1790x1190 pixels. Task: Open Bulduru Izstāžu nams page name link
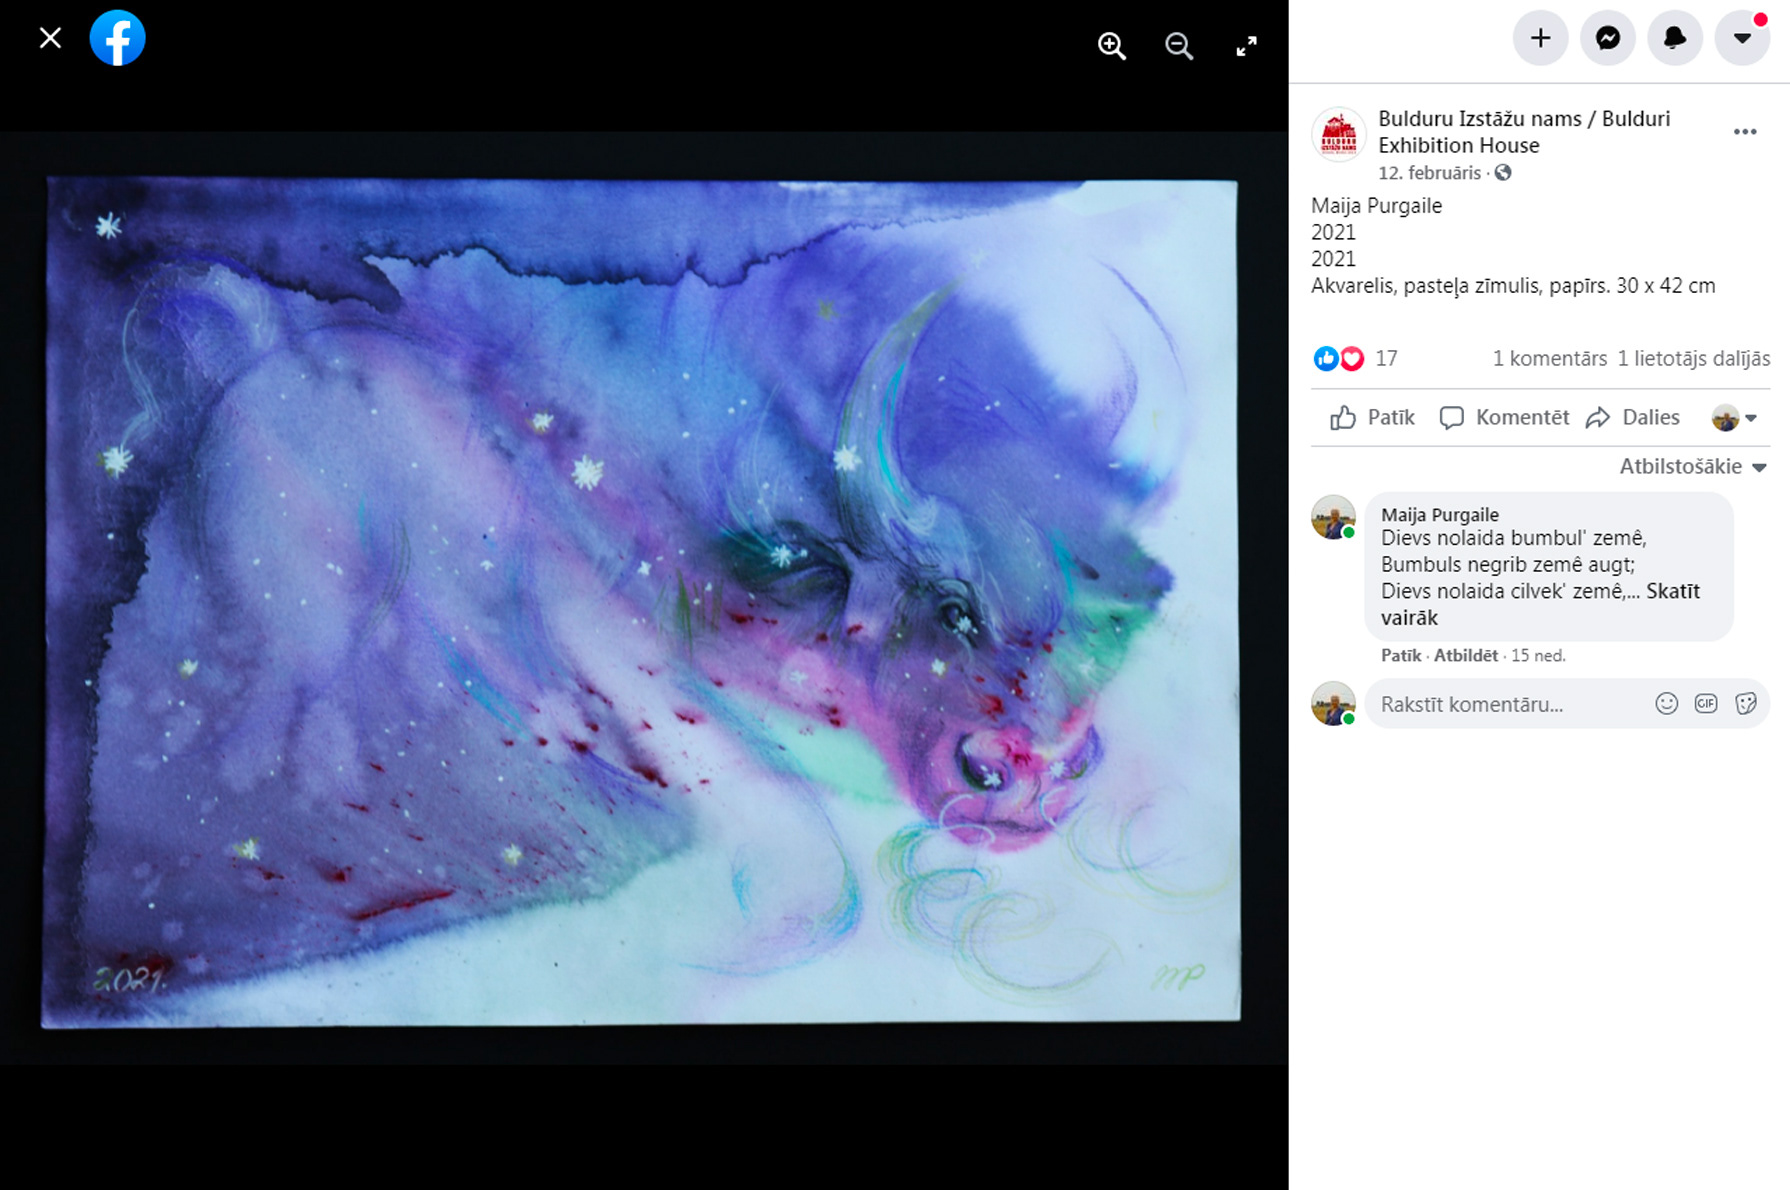tap(1524, 132)
